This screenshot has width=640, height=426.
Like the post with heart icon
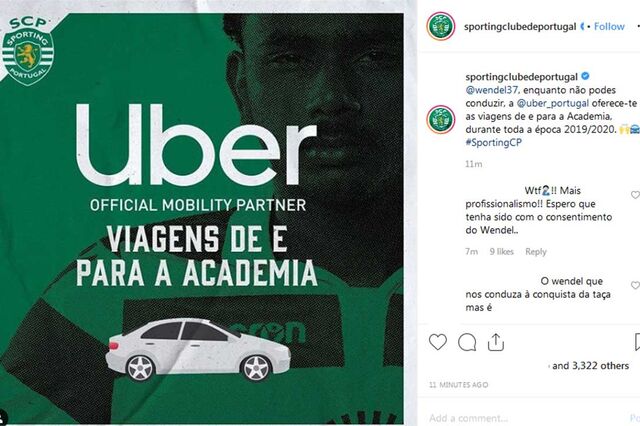438,342
